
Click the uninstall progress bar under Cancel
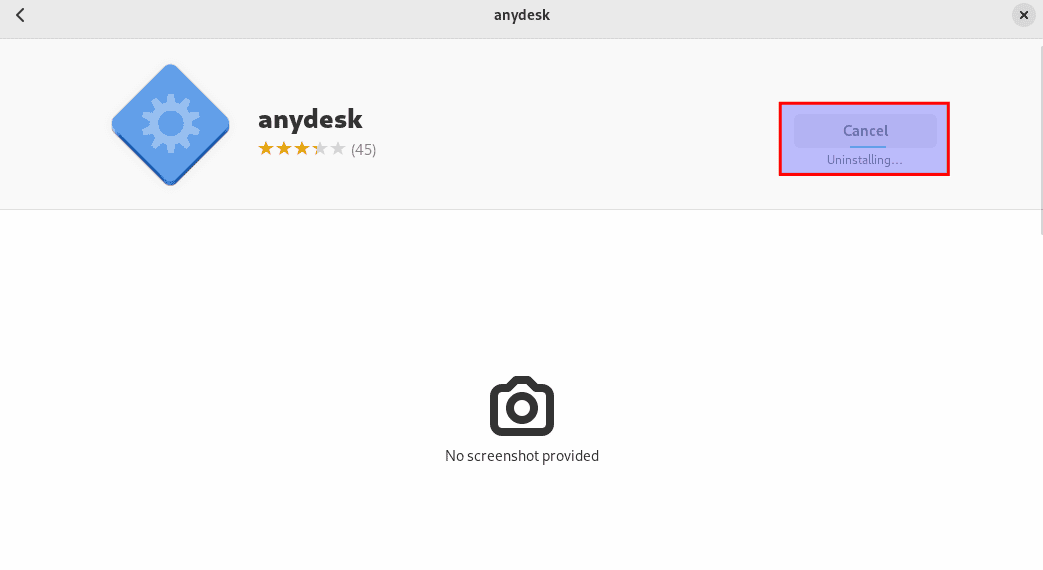click(x=867, y=146)
